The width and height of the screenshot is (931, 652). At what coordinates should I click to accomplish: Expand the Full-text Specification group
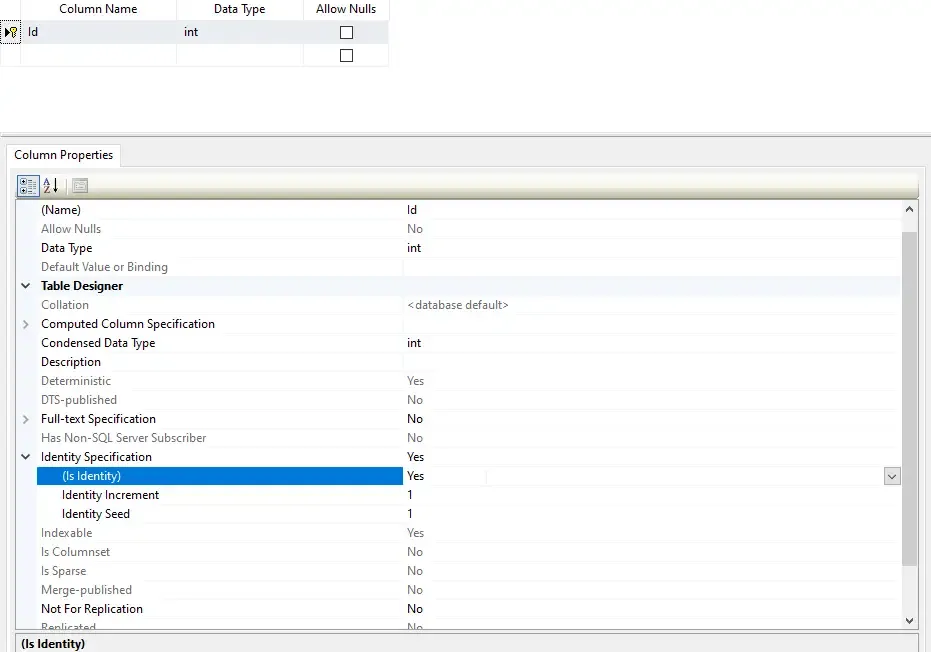pyautogui.click(x=25, y=419)
